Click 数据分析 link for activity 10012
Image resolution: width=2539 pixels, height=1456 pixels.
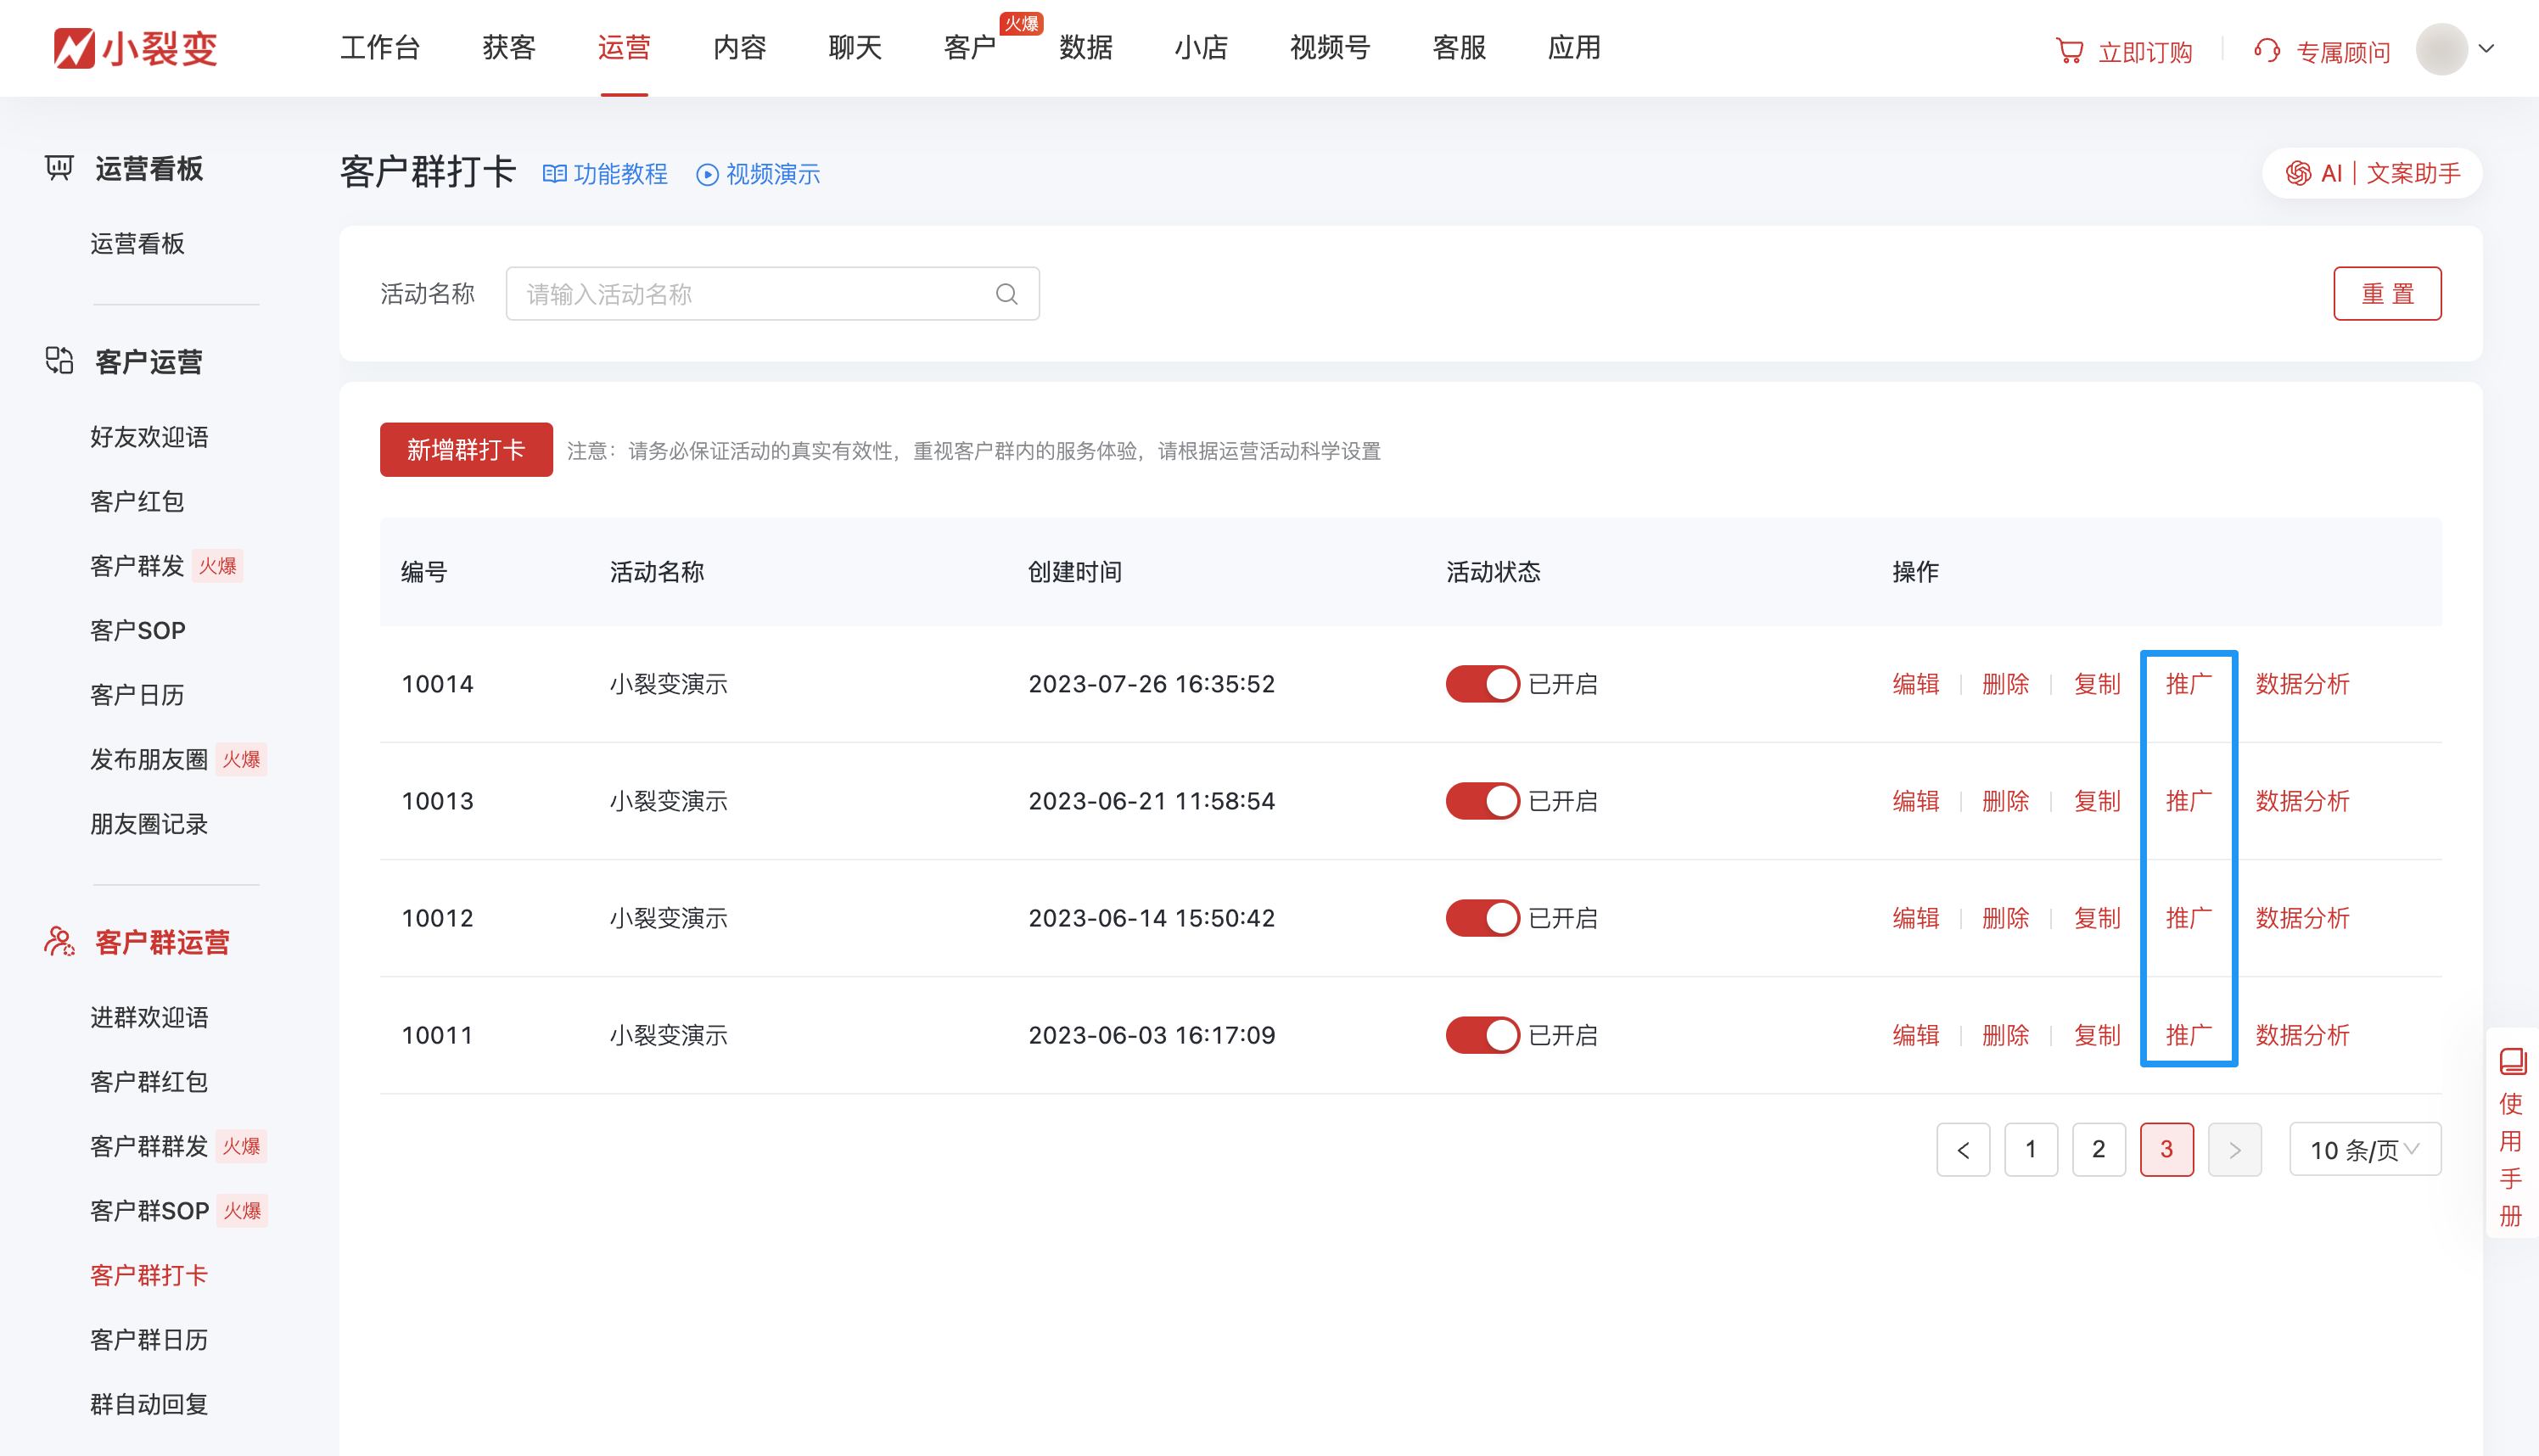pyautogui.click(x=2302, y=918)
